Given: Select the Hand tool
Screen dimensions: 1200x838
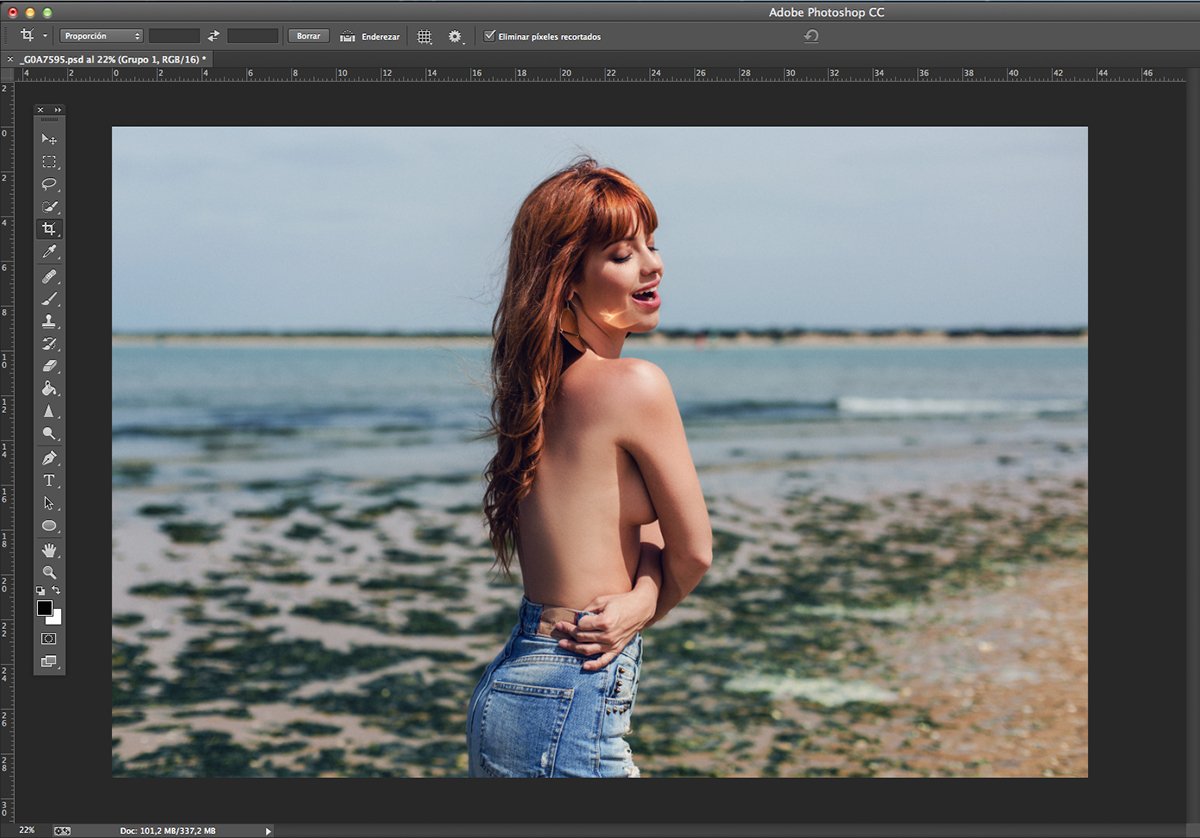Looking at the screenshot, I should [x=49, y=550].
